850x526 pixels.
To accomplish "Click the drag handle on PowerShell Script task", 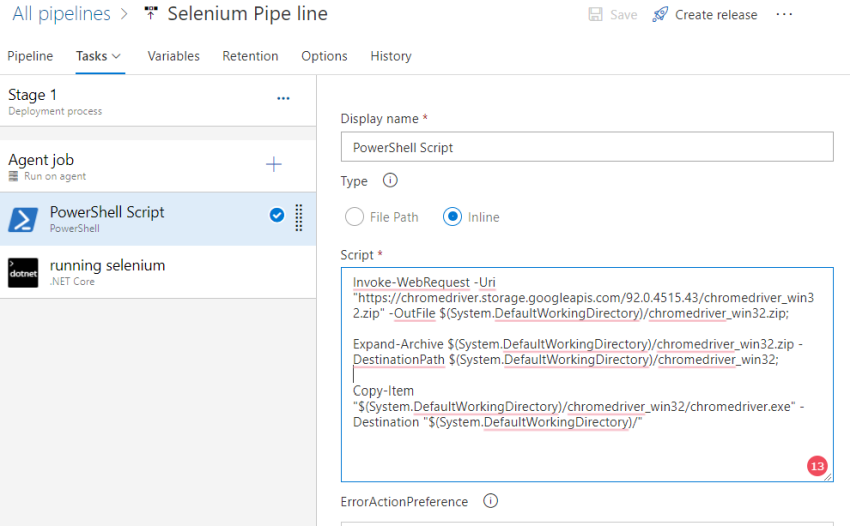I will (x=298, y=219).
